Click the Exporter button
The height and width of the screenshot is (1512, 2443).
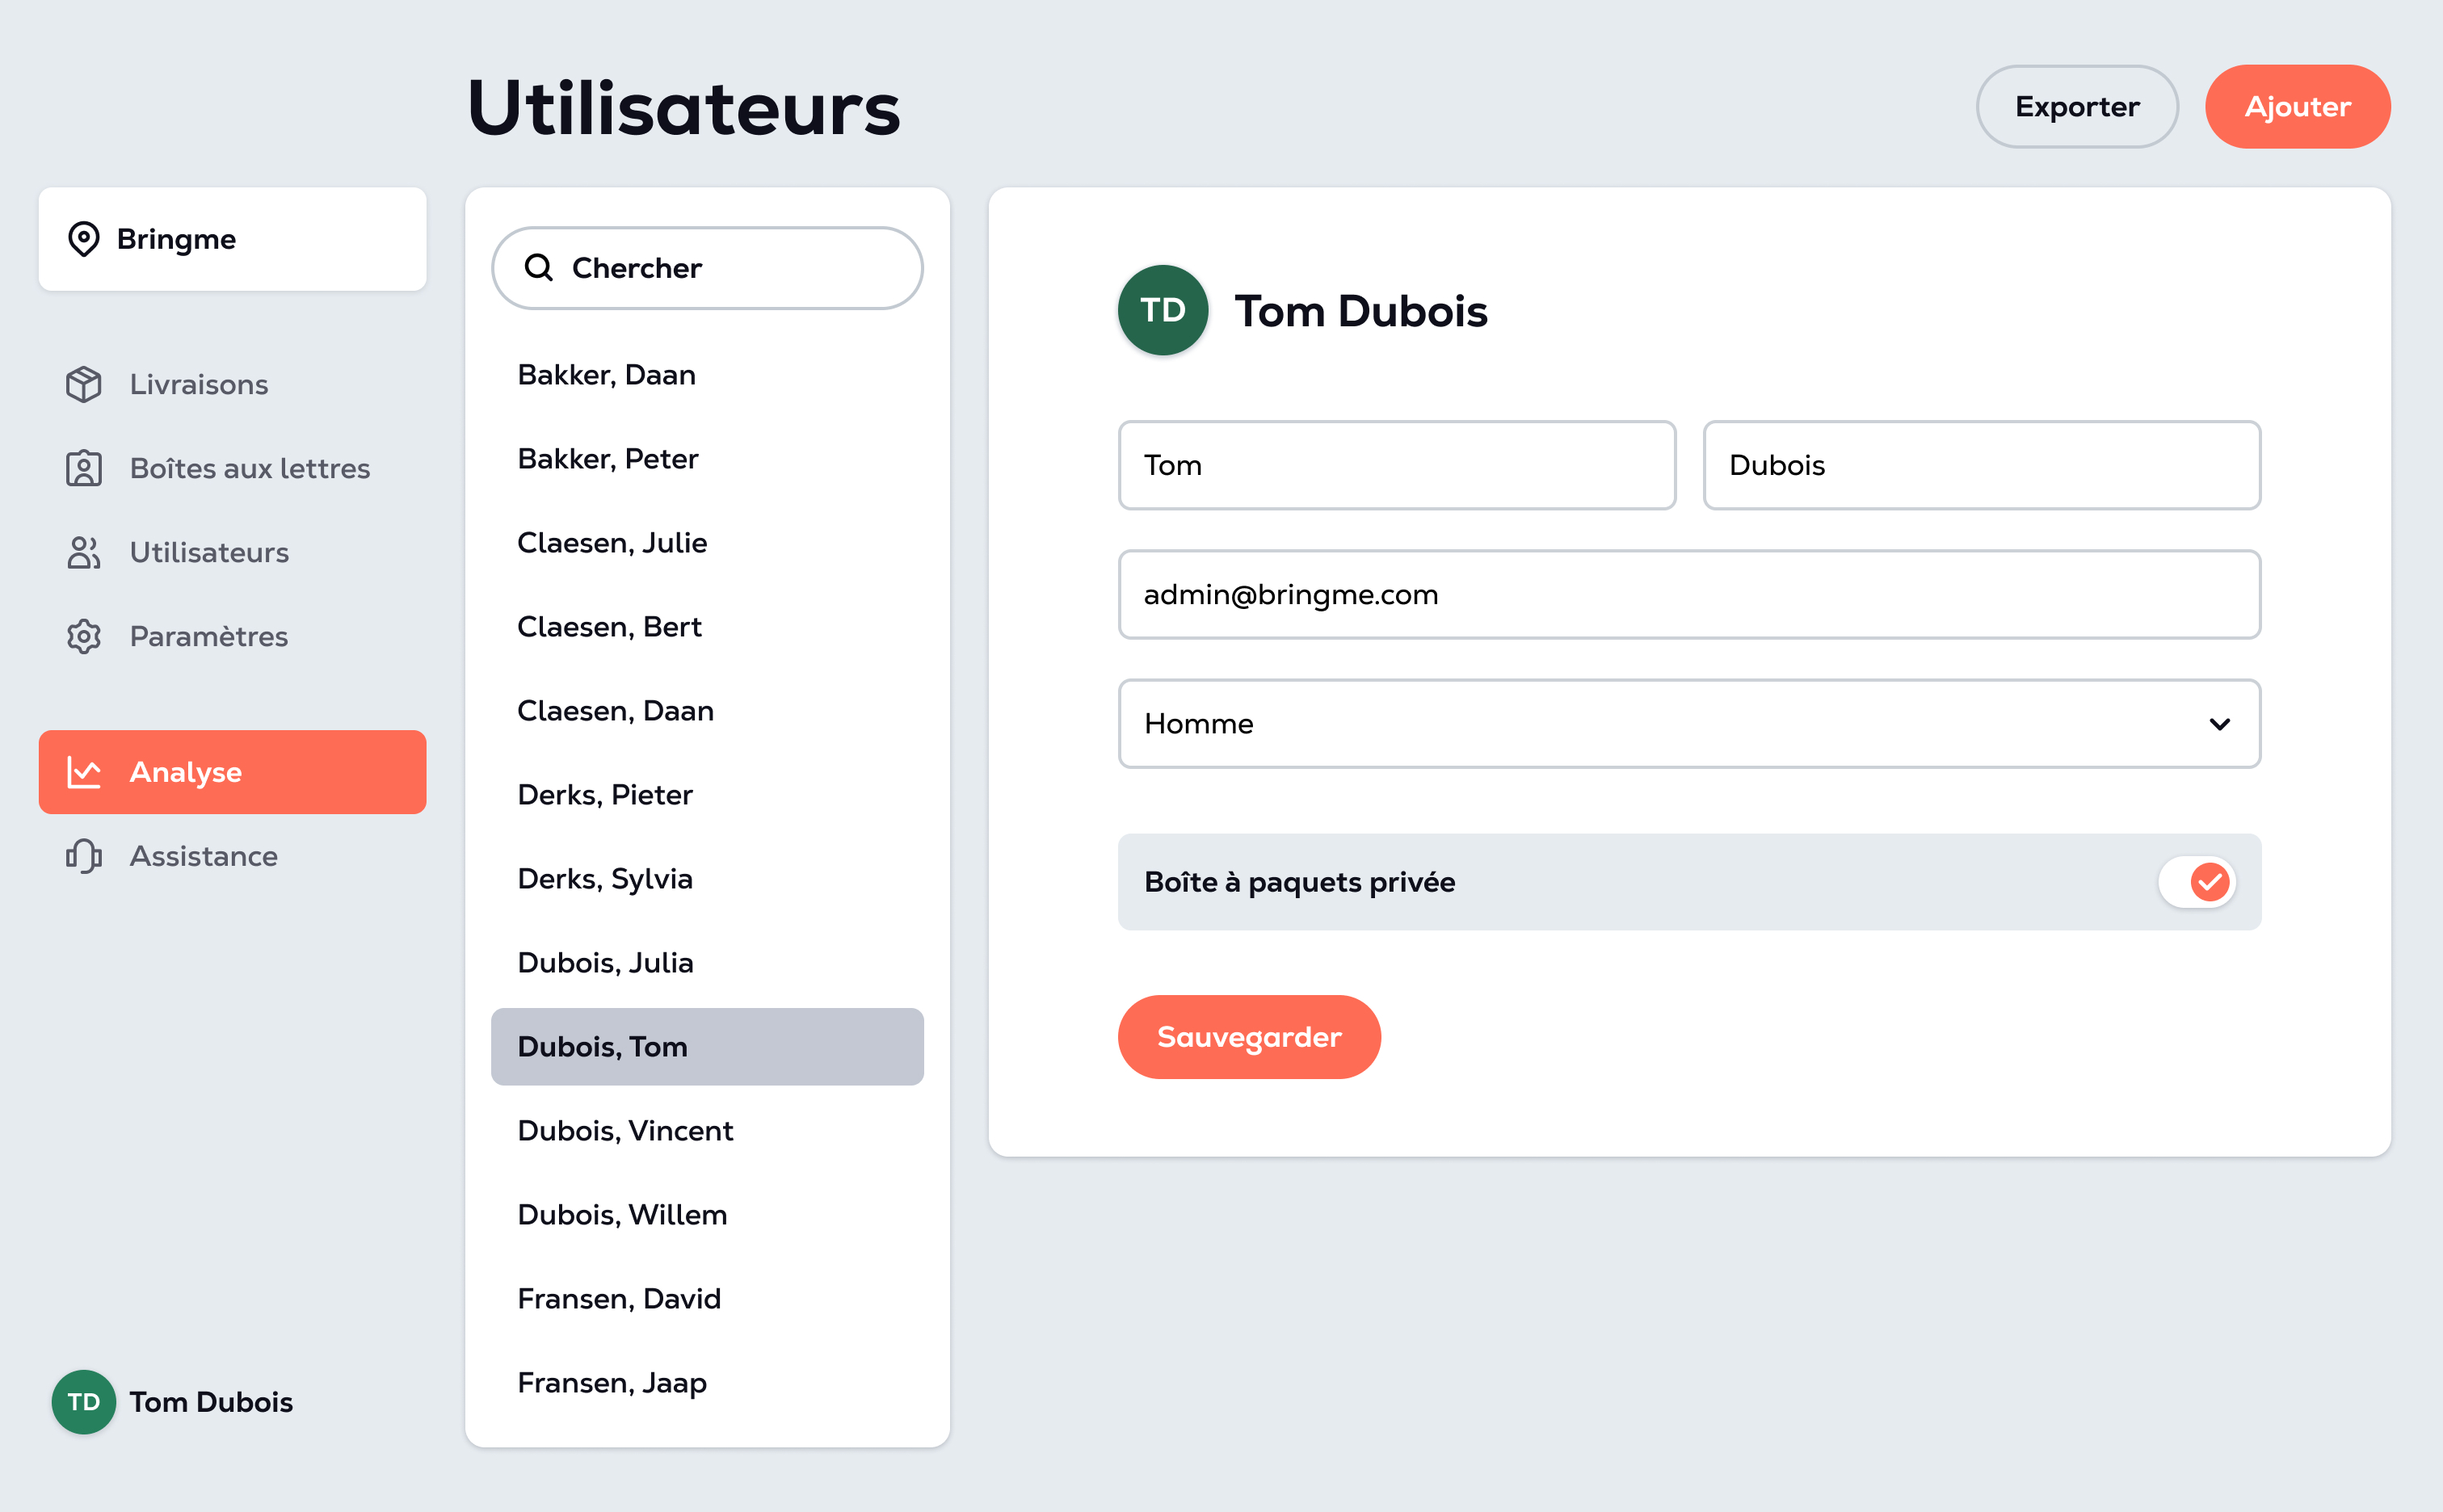coord(2077,107)
